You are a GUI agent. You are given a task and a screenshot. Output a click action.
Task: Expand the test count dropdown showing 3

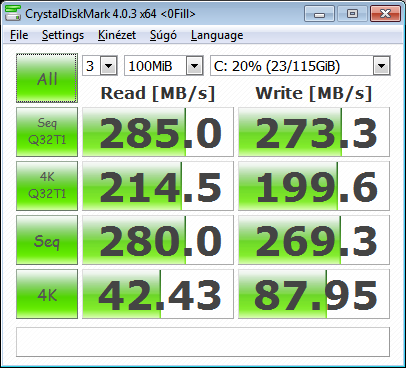tap(109, 66)
